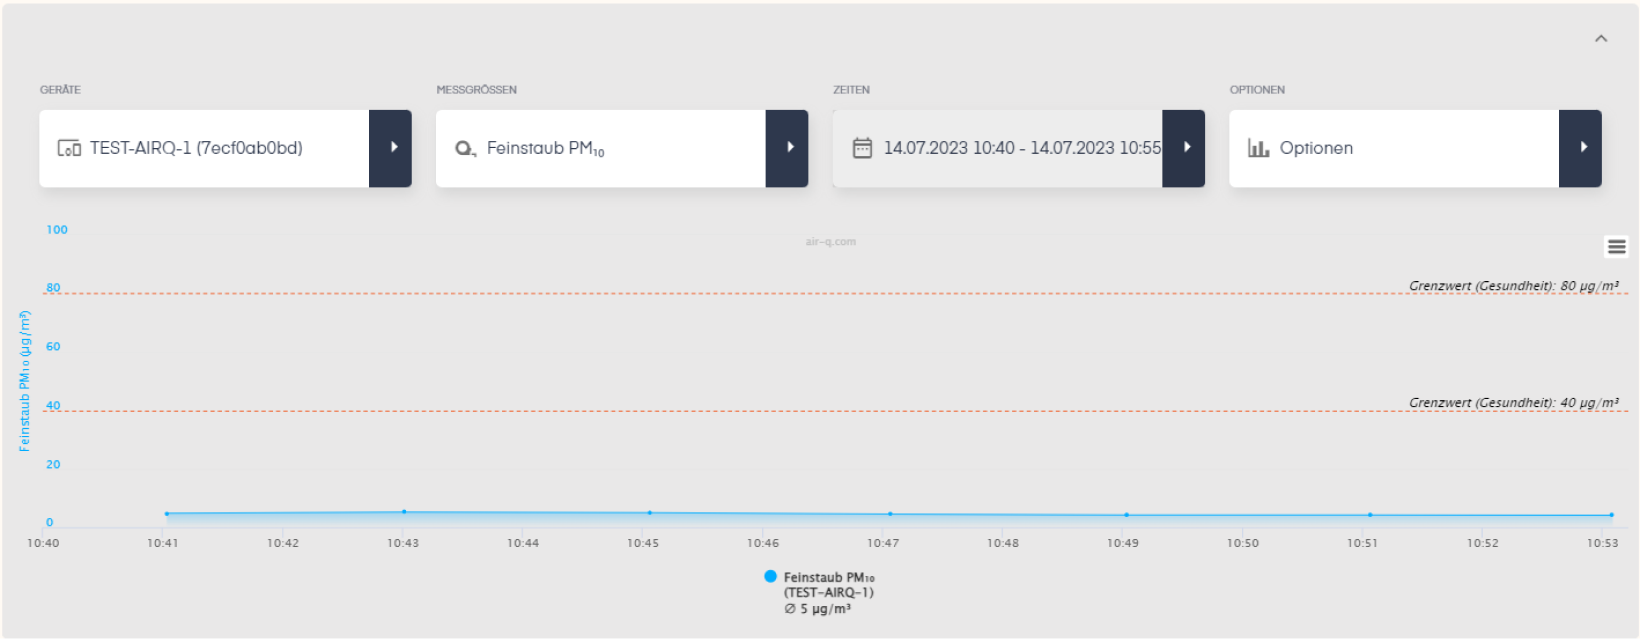1640x639 pixels.
Task: Expand the Messgrössen selector arrow
Action: pos(787,148)
